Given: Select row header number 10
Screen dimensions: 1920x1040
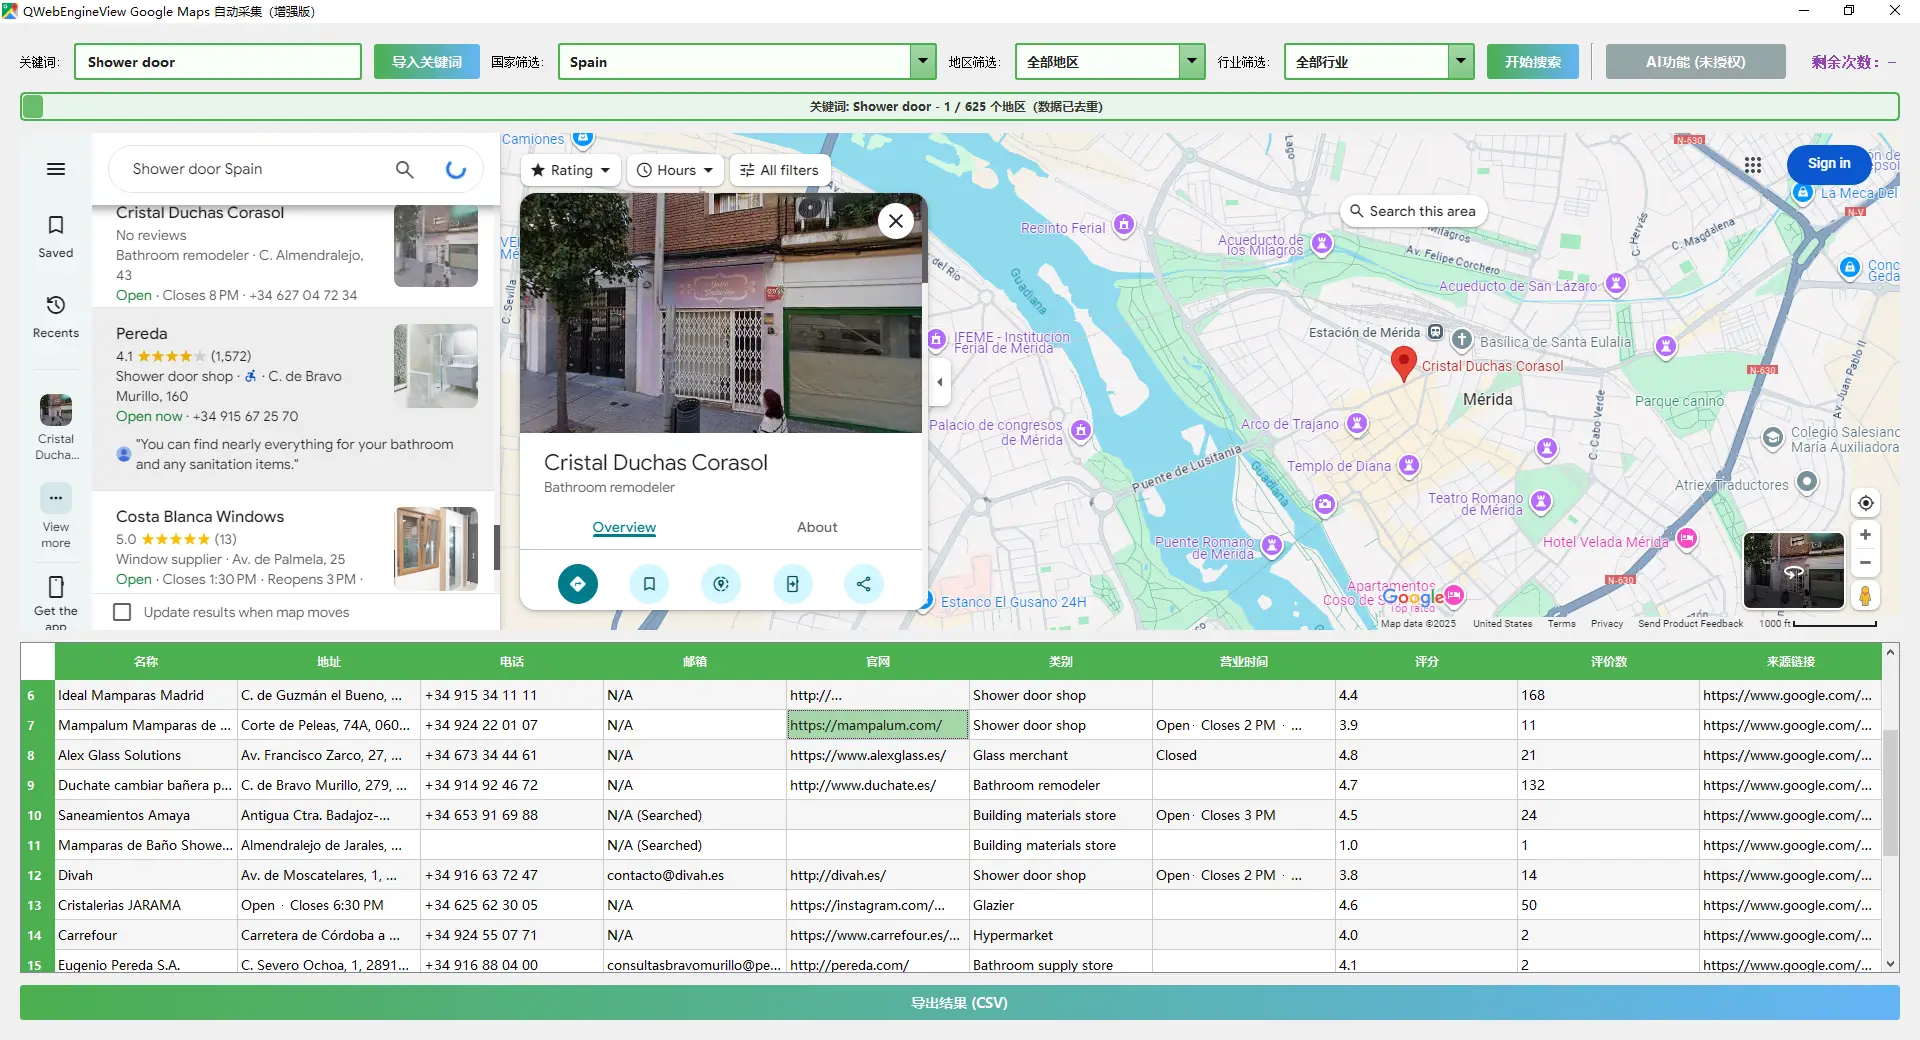Looking at the screenshot, I should click(x=37, y=815).
